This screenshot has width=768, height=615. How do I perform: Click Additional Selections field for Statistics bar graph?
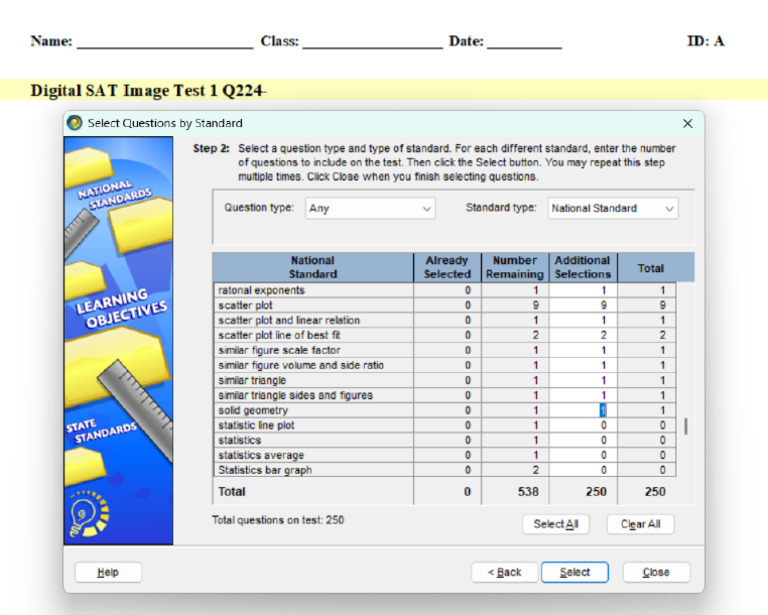[x=583, y=470]
